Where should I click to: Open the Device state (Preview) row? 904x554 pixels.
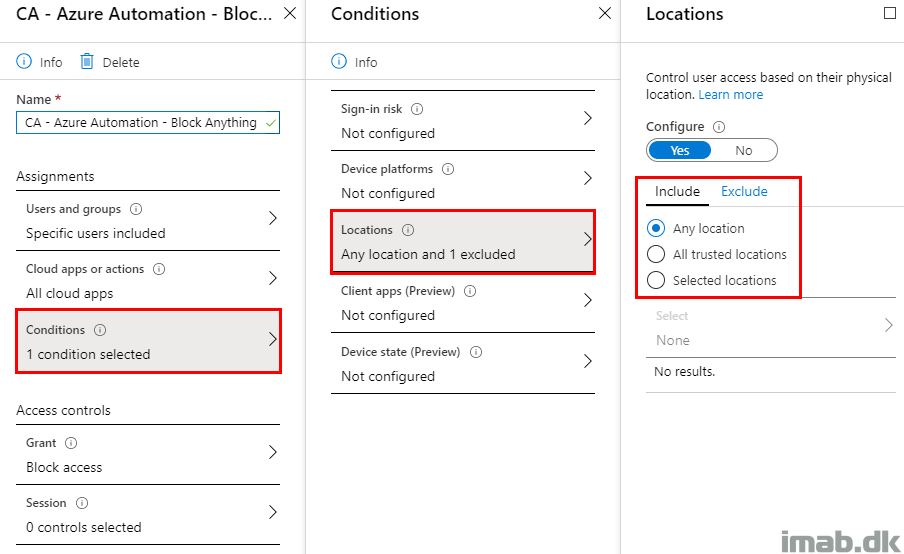(x=463, y=364)
